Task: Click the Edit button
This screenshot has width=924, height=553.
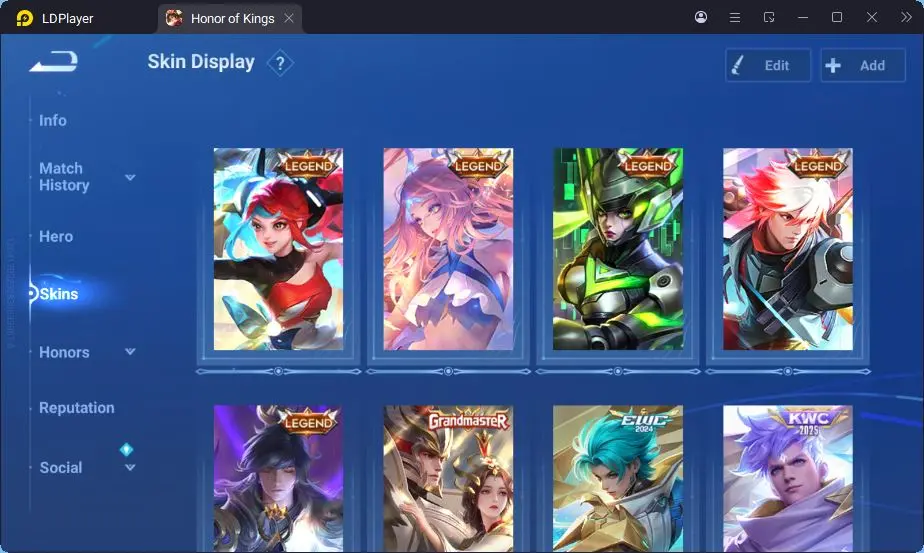Action: coord(768,65)
